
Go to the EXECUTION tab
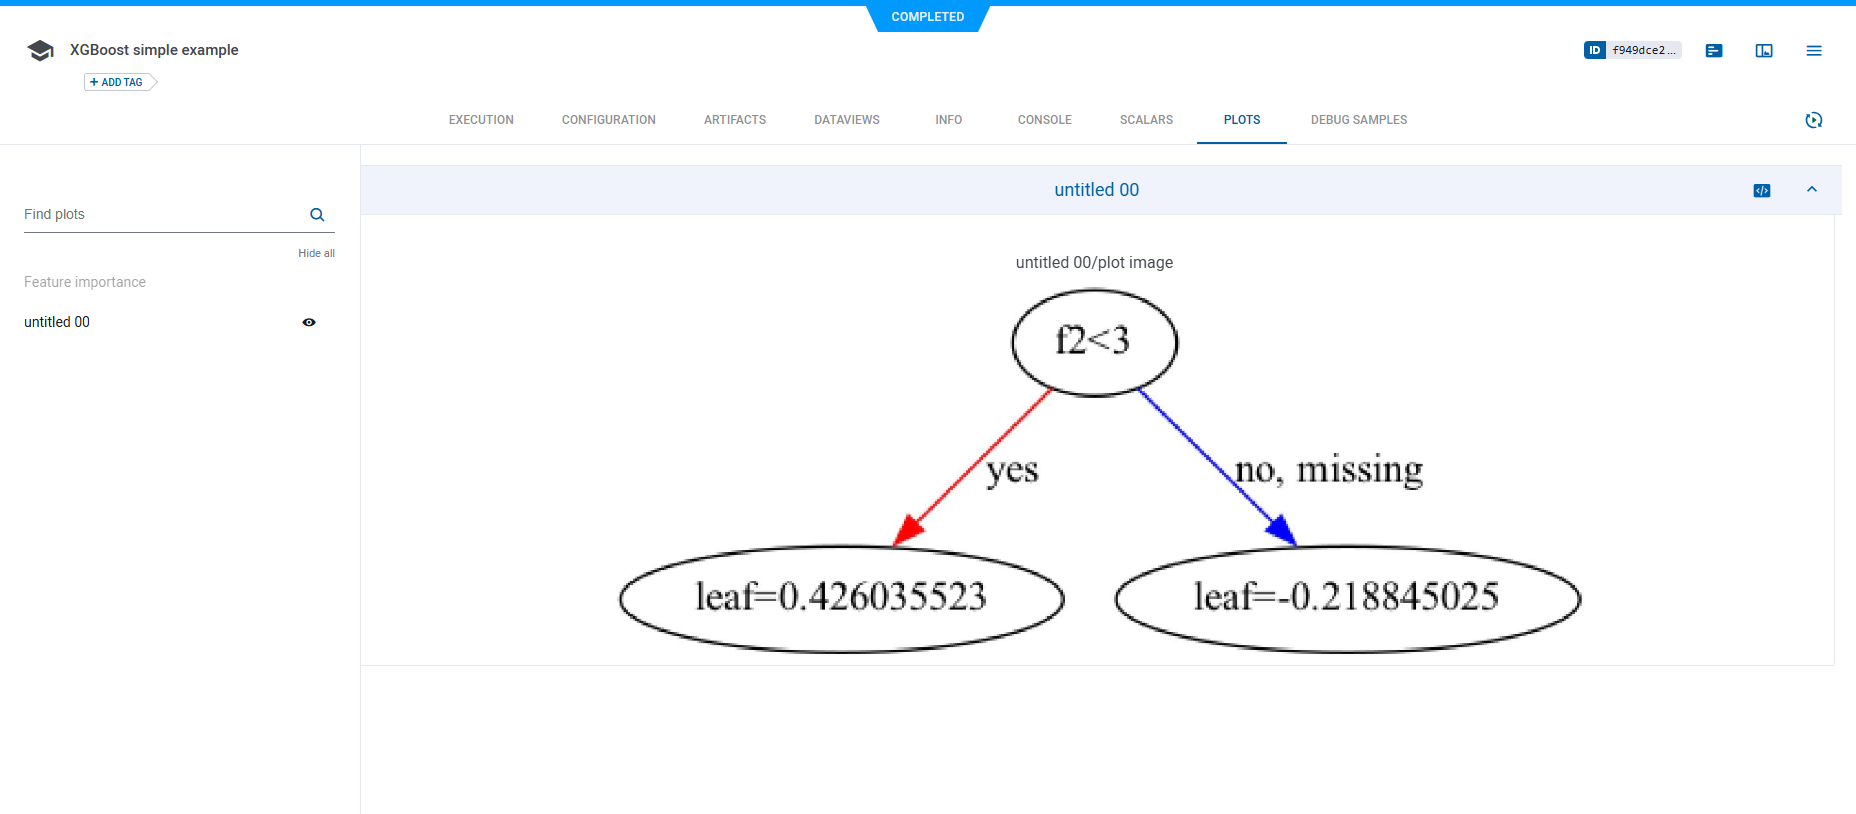tap(481, 120)
